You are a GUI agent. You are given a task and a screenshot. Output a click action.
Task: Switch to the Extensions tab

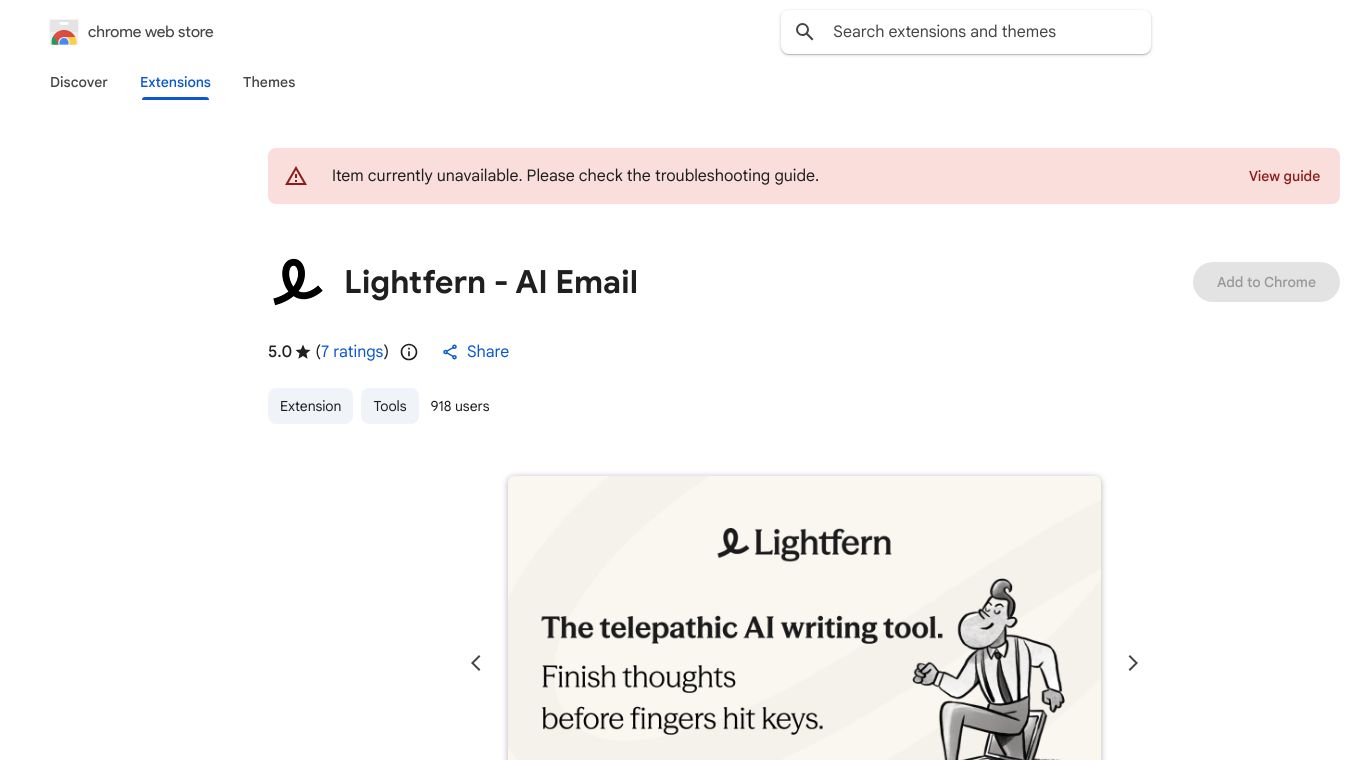[x=175, y=82]
